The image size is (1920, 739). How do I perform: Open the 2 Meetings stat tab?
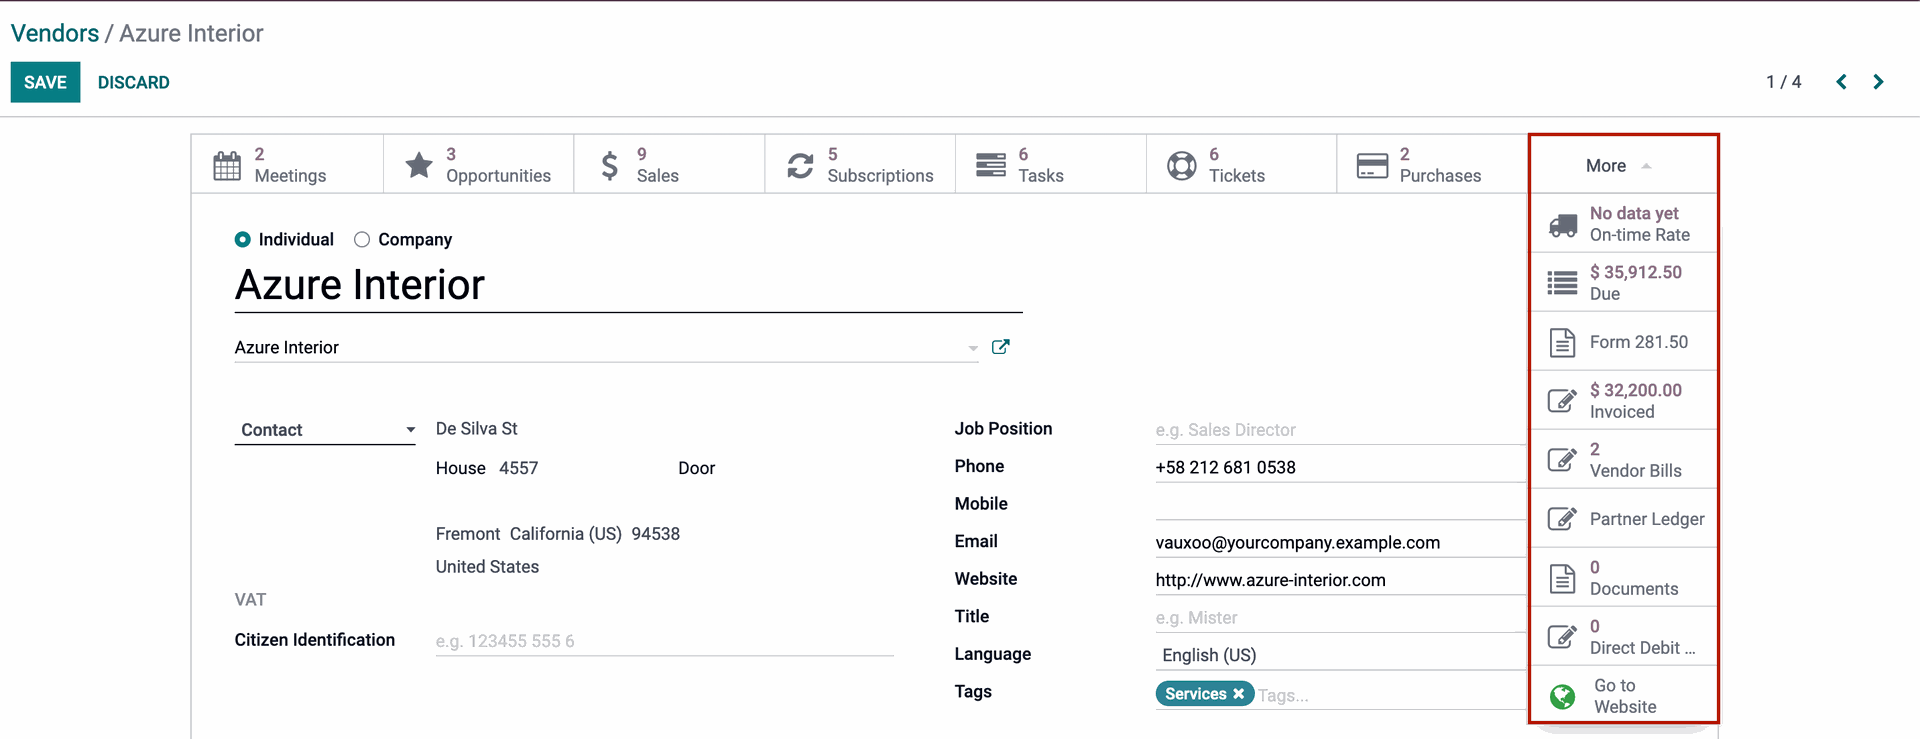coord(287,165)
